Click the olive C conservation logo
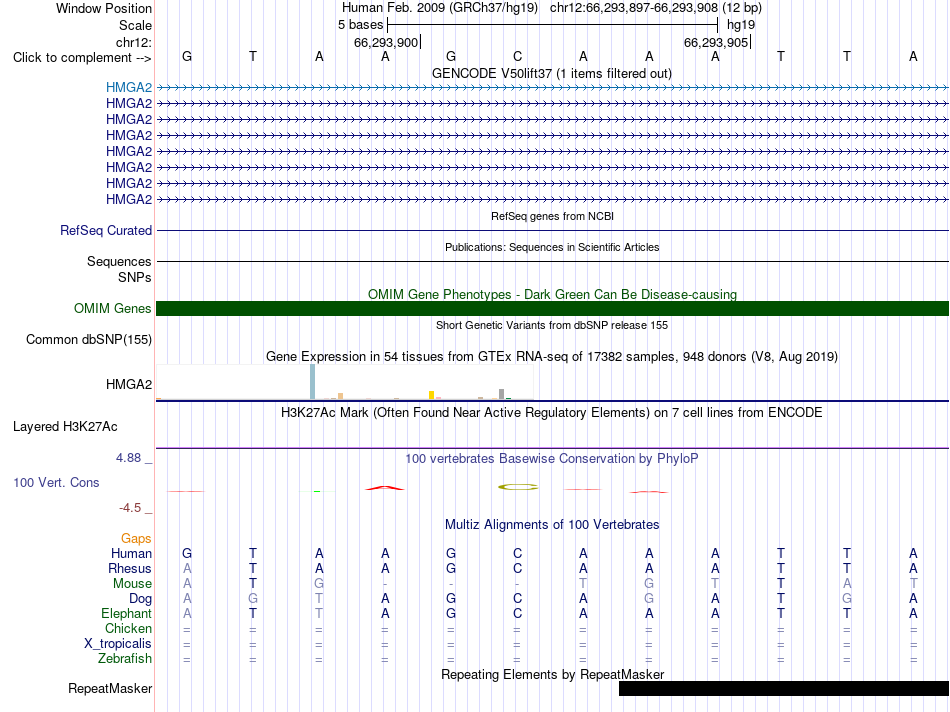This screenshot has height=712, width=950. pos(517,487)
